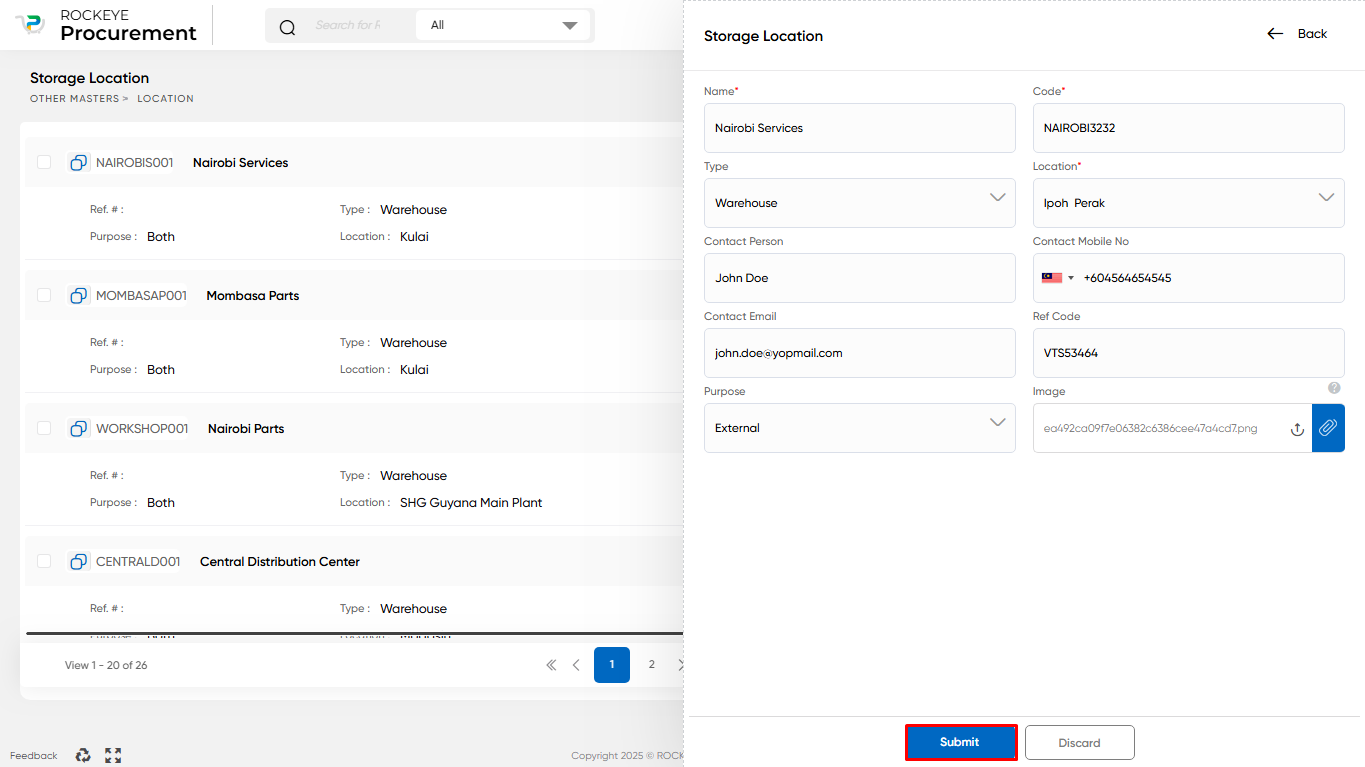Go to page 2 of results

pyautogui.click(x=651, y=665)
